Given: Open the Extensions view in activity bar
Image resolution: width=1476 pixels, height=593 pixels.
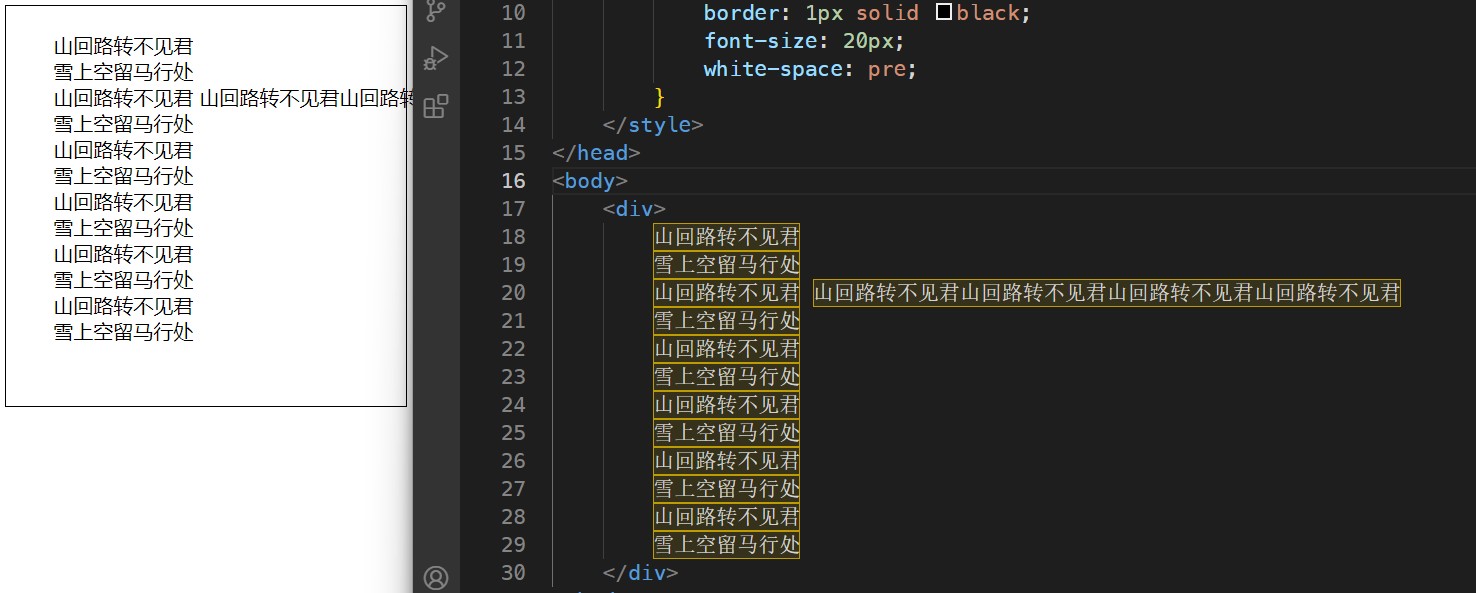Looking at the screenshot, I should pos(436,106).
